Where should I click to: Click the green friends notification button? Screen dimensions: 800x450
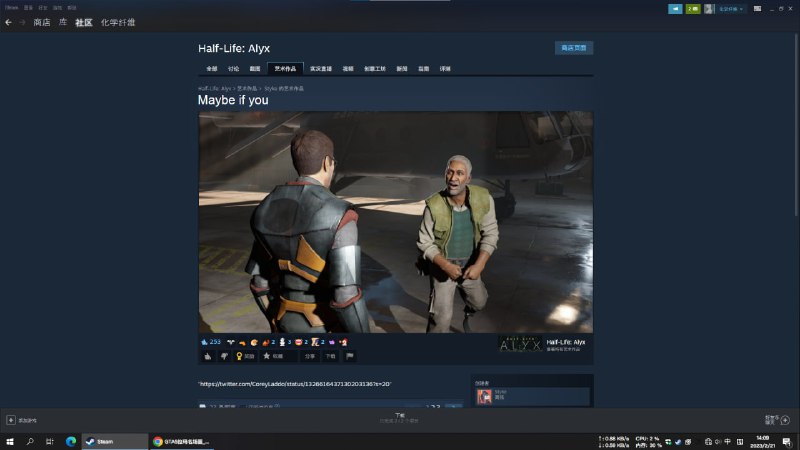click(x=693, y=9)
